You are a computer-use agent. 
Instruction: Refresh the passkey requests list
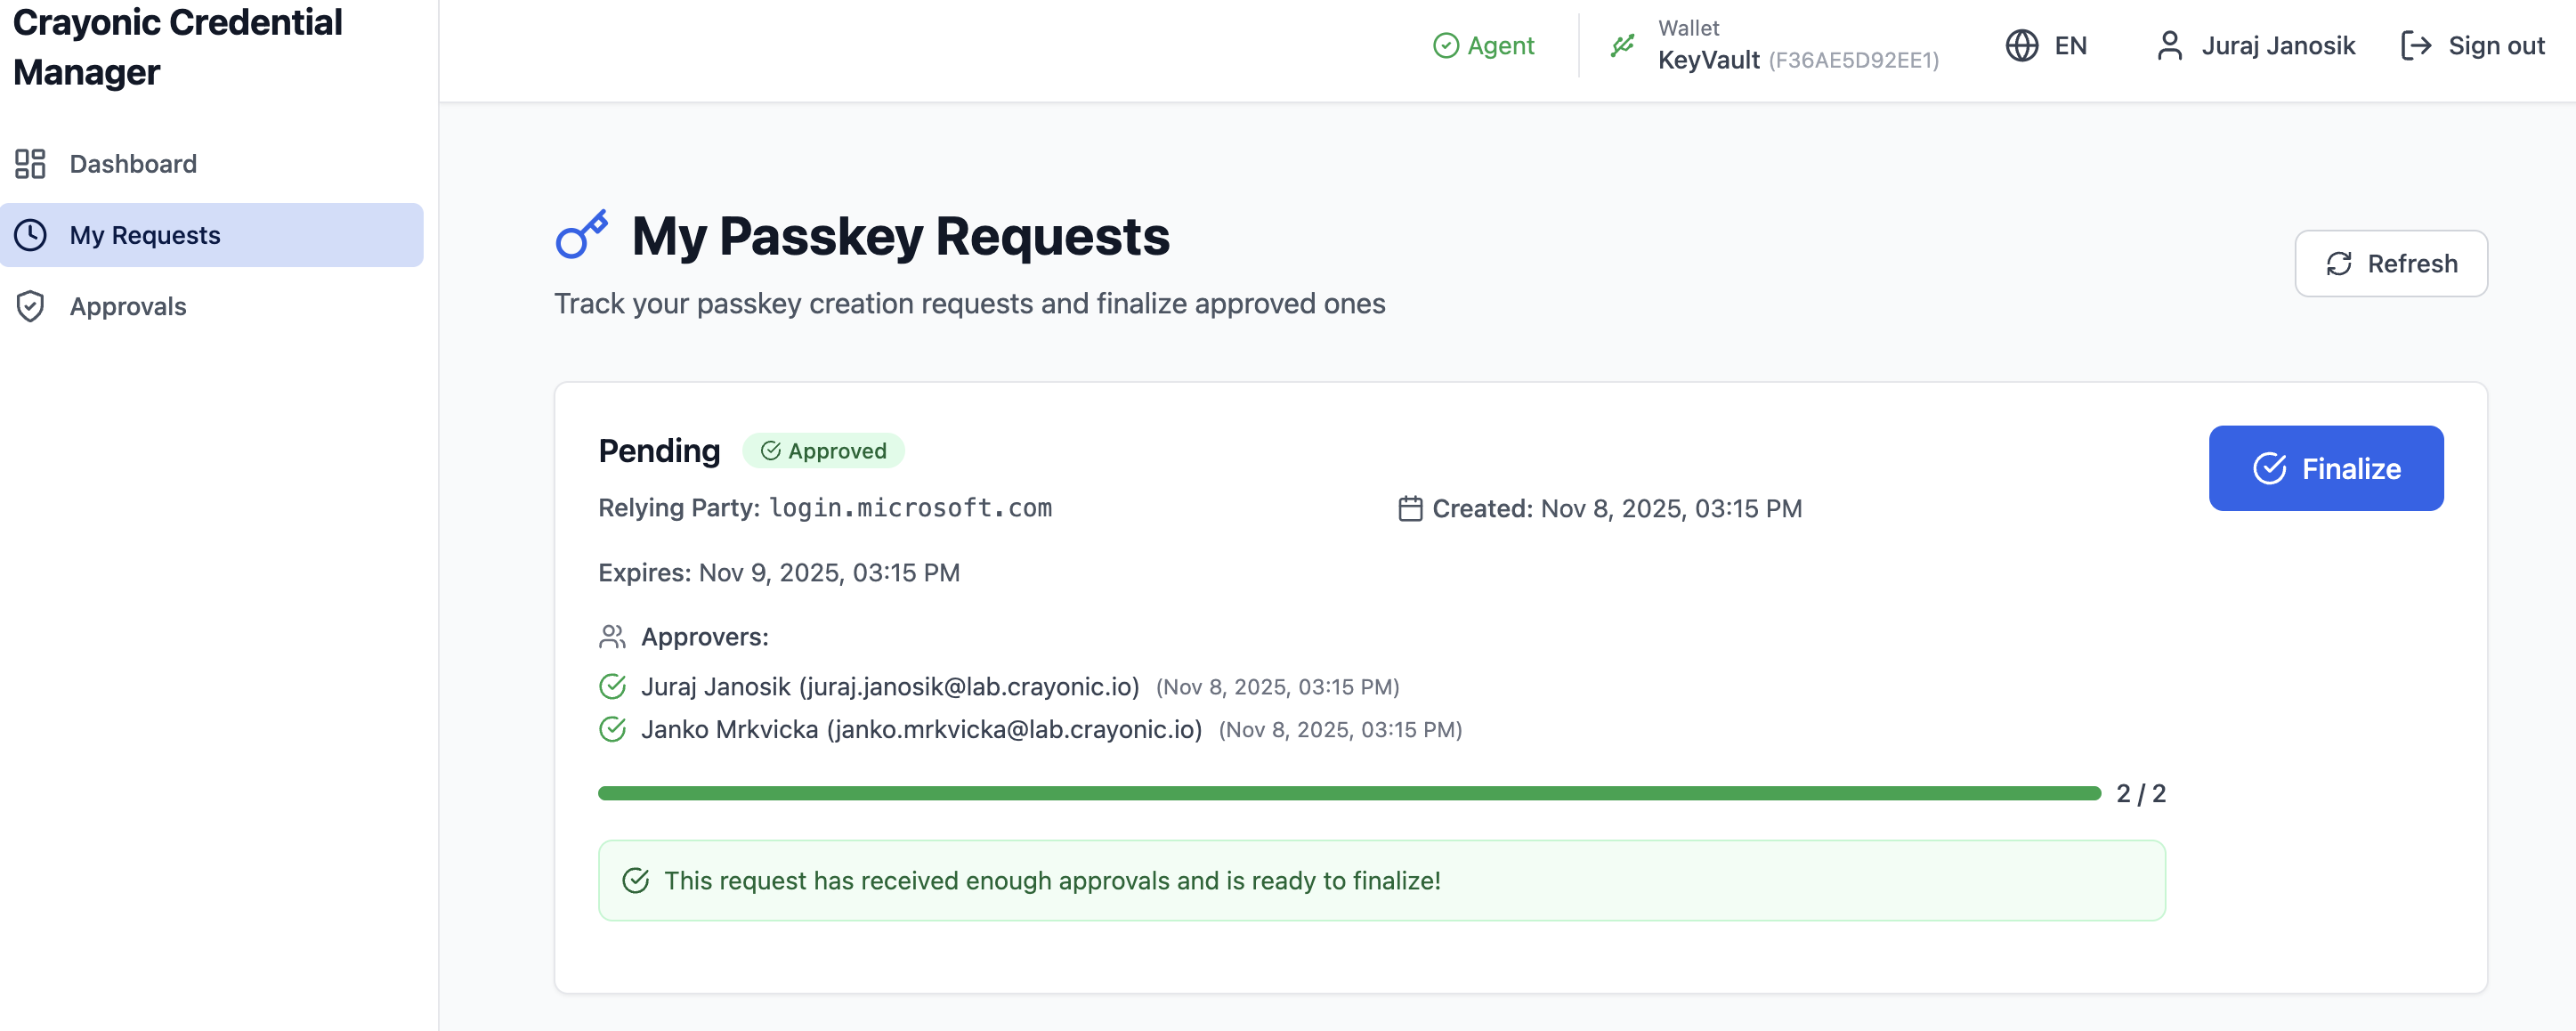pos(2390,264)
